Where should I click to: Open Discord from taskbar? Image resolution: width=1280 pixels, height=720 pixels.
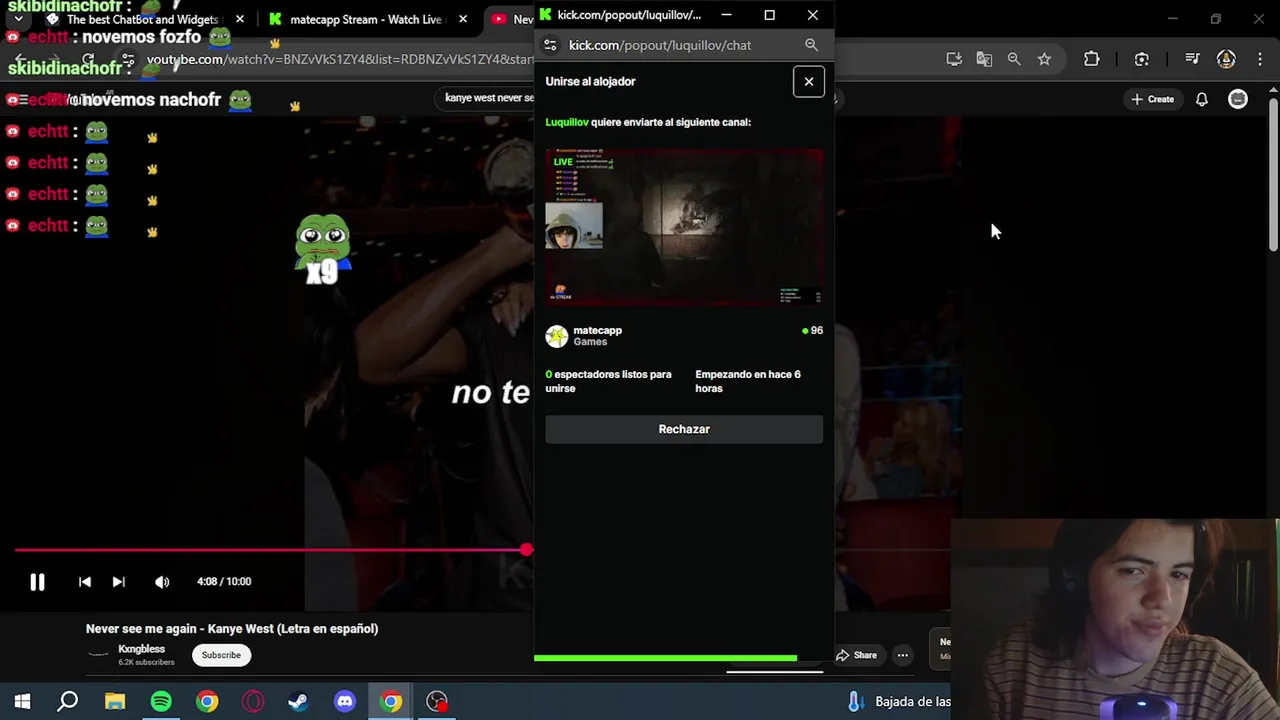(345, 702)
